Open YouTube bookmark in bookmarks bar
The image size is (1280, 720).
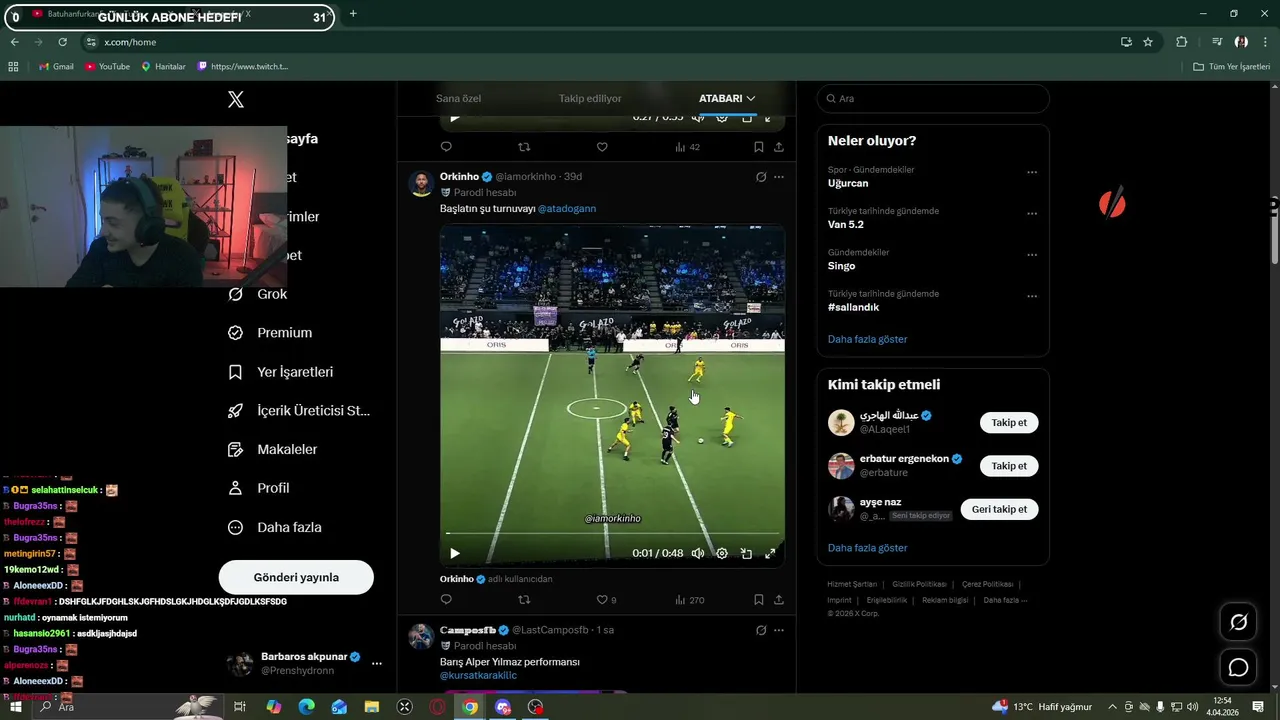point(107,66)
